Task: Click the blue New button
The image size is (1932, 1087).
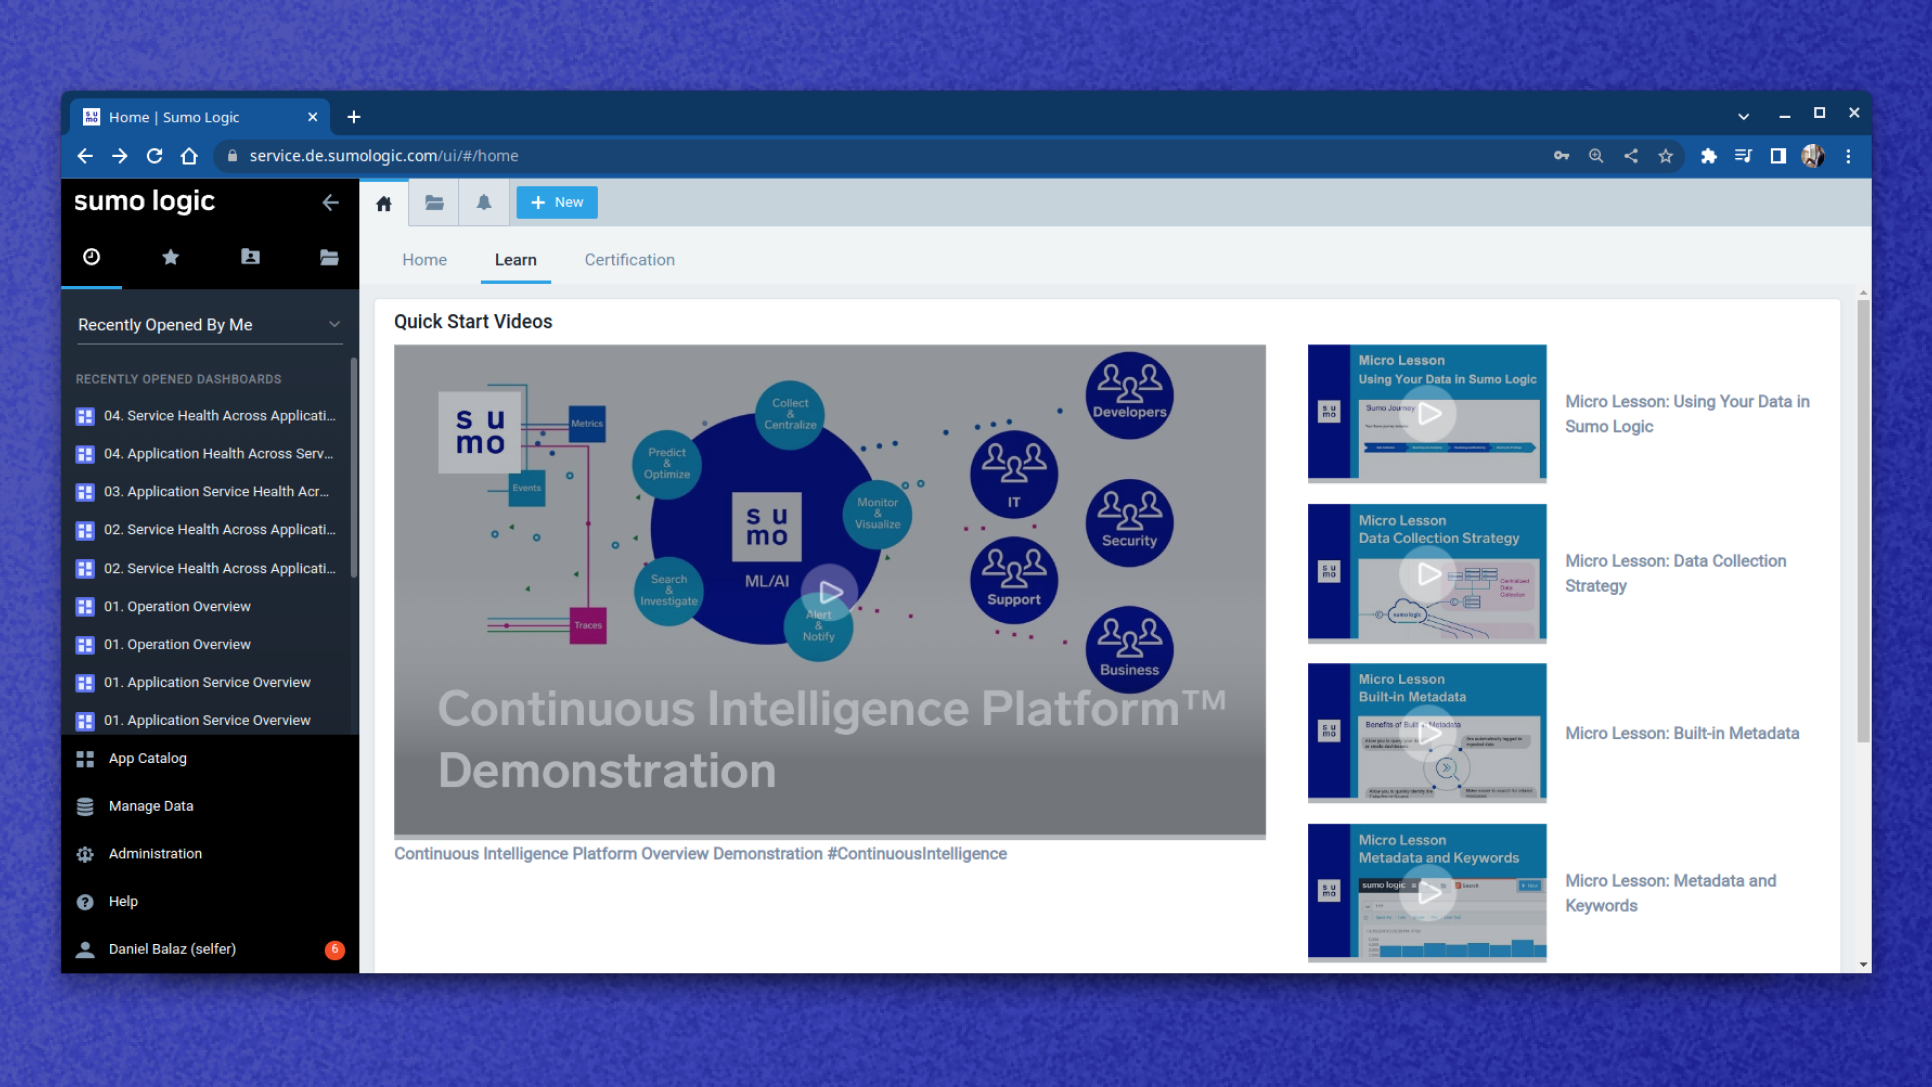Action: pyautogui.click(x=557, y=202)
